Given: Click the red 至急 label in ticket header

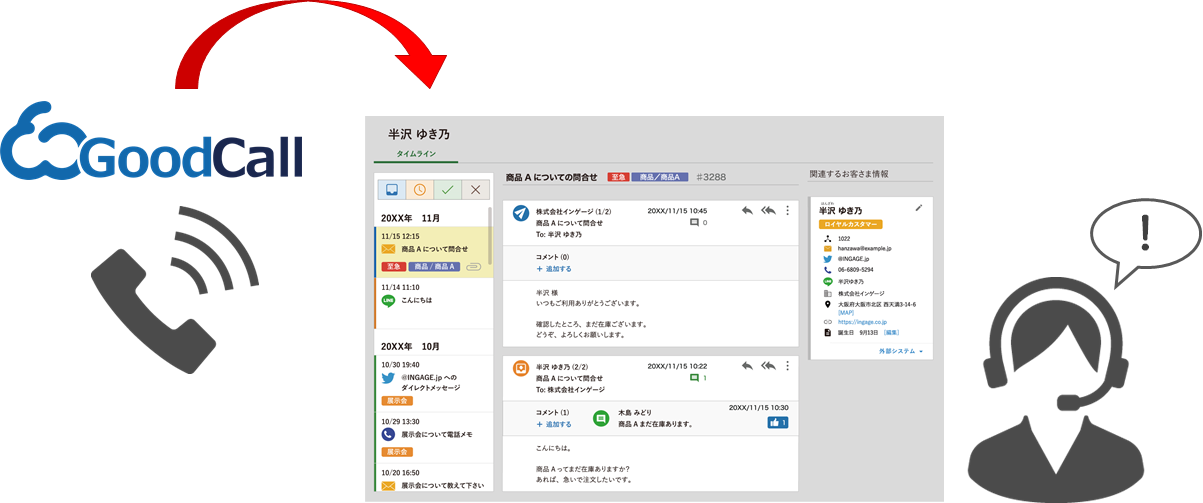Looking at the screenshot, I should point(618,177).
